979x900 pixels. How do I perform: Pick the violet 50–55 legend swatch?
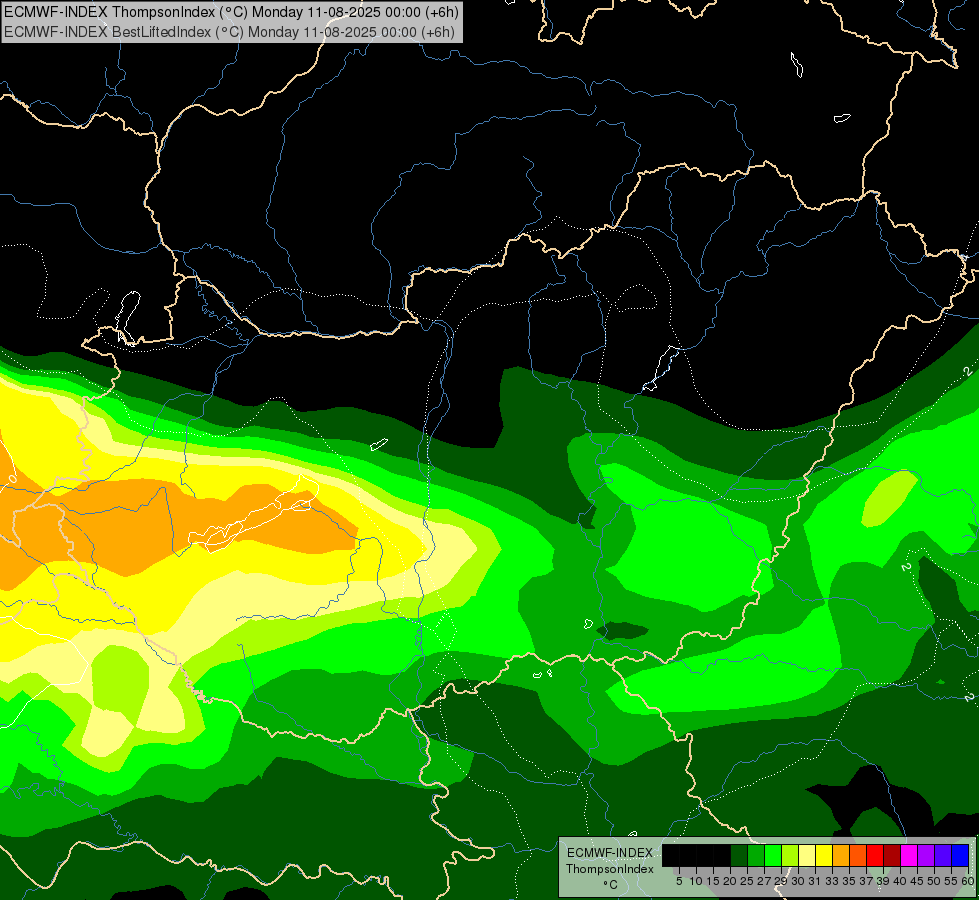coord(943,855)
